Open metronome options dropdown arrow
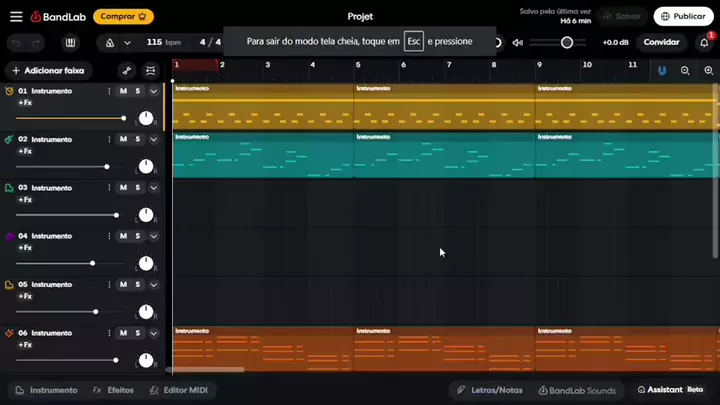The height and width of the screenshot is (405, 720). pos(127,43)
